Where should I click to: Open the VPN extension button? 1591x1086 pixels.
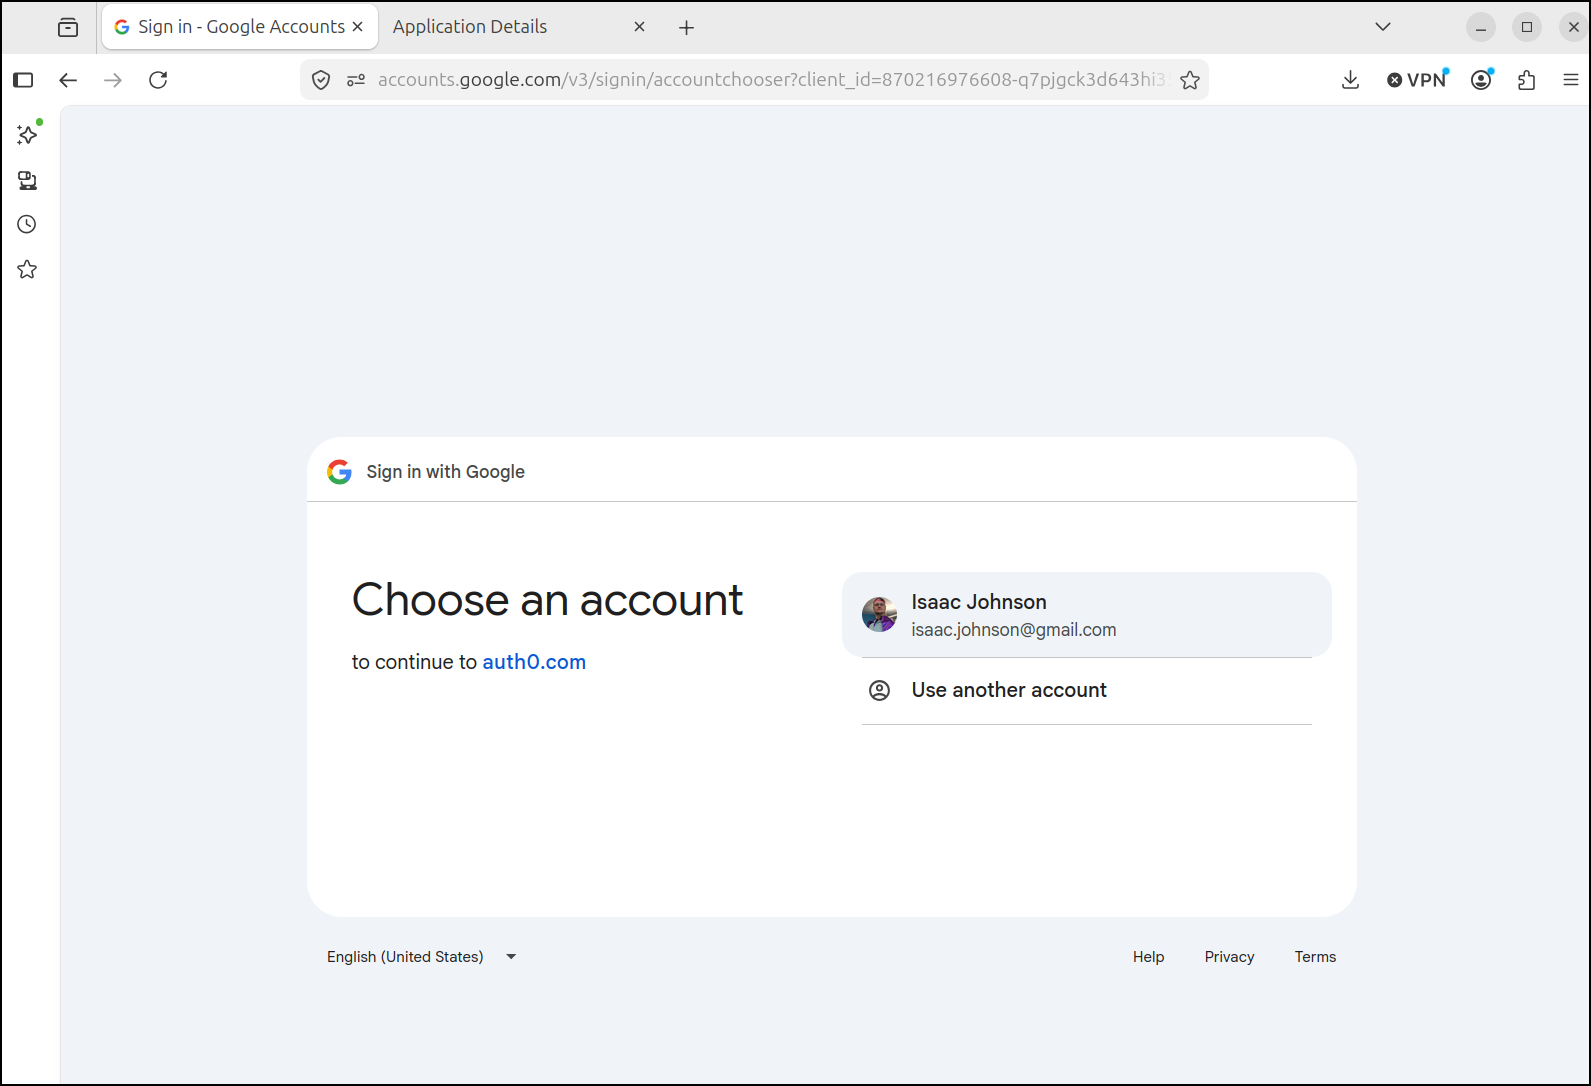pos(1417,80)
